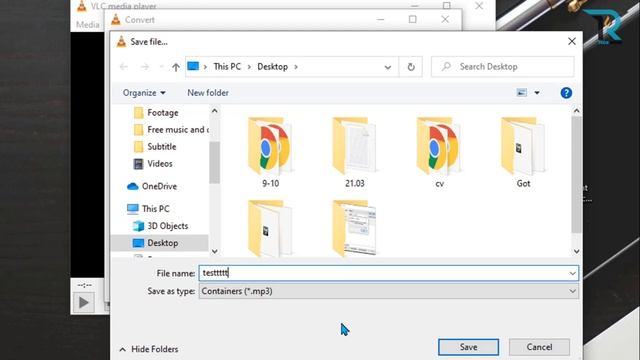This screenshot has height=360, width=640.
Task: Open Media menu in VLC window
Action: click(x=87, y=25)
